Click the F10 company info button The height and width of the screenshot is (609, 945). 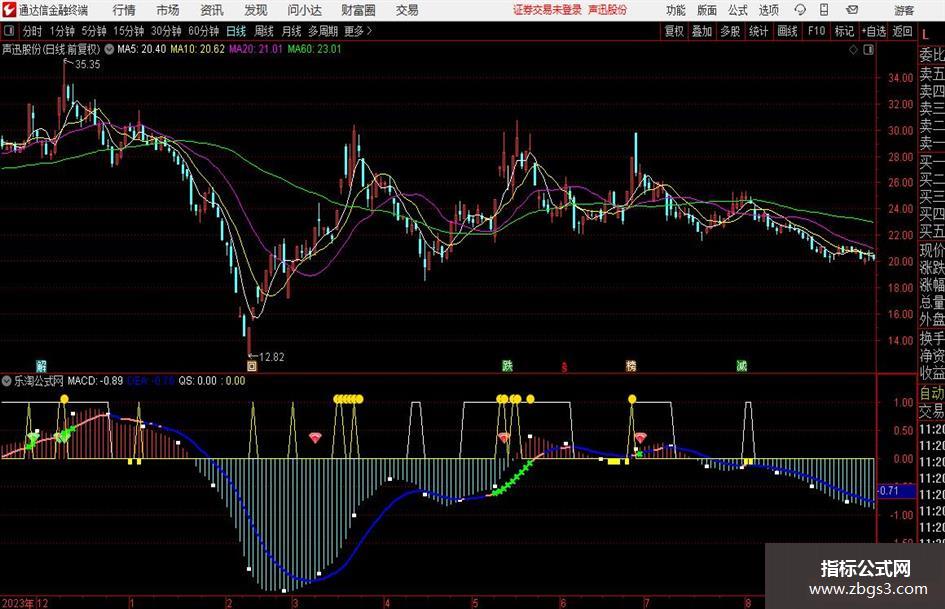pos(817,31)
